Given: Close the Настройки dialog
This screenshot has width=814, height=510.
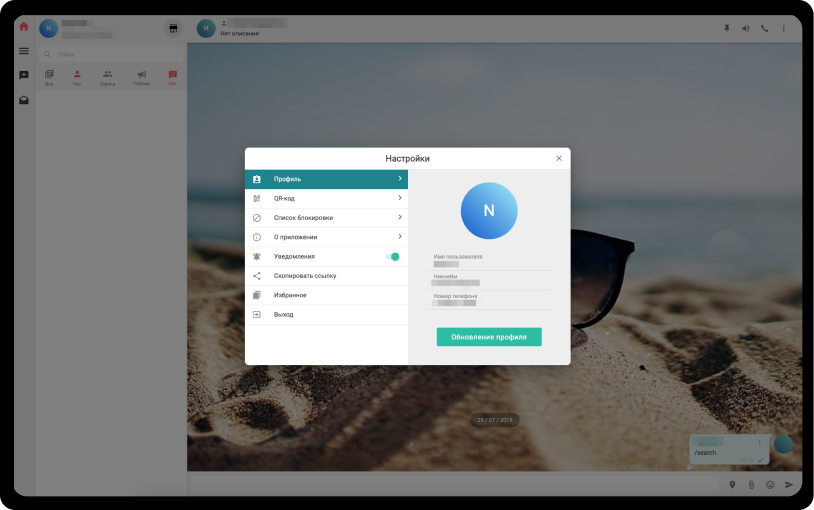Looking at the screenshot, I should (559, 158).
